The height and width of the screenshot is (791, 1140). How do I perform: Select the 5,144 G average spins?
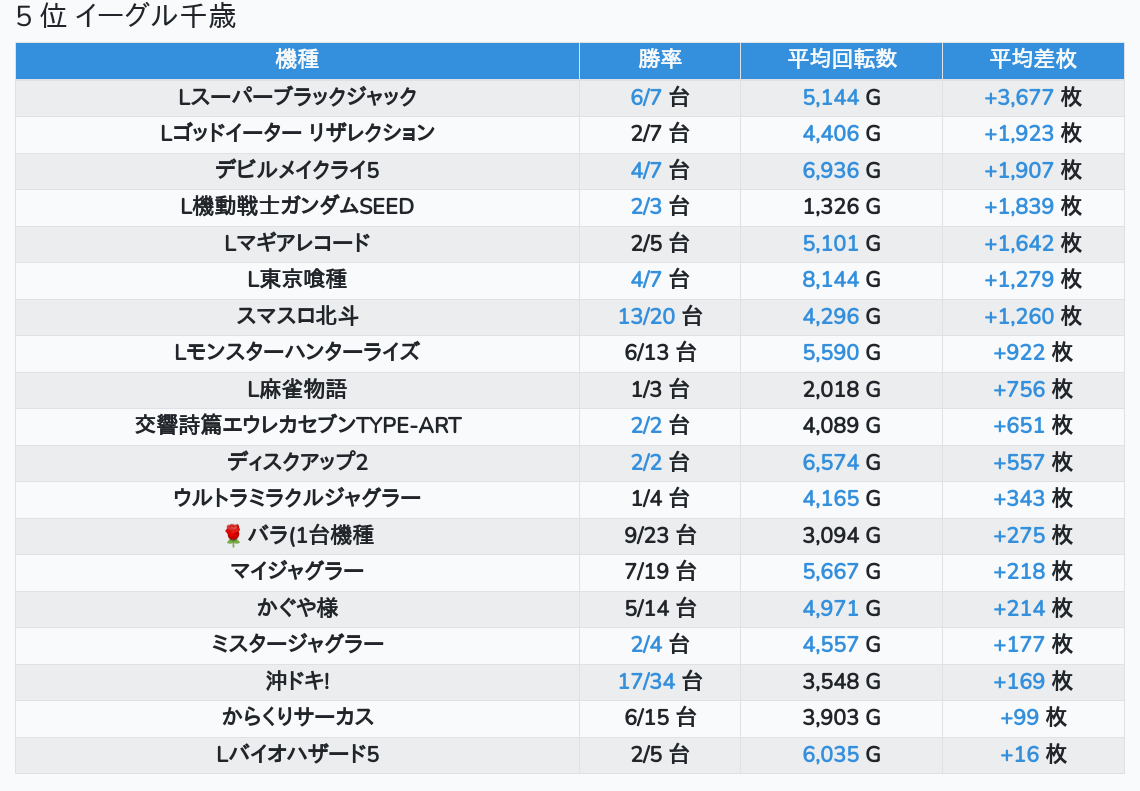[841, 97]
